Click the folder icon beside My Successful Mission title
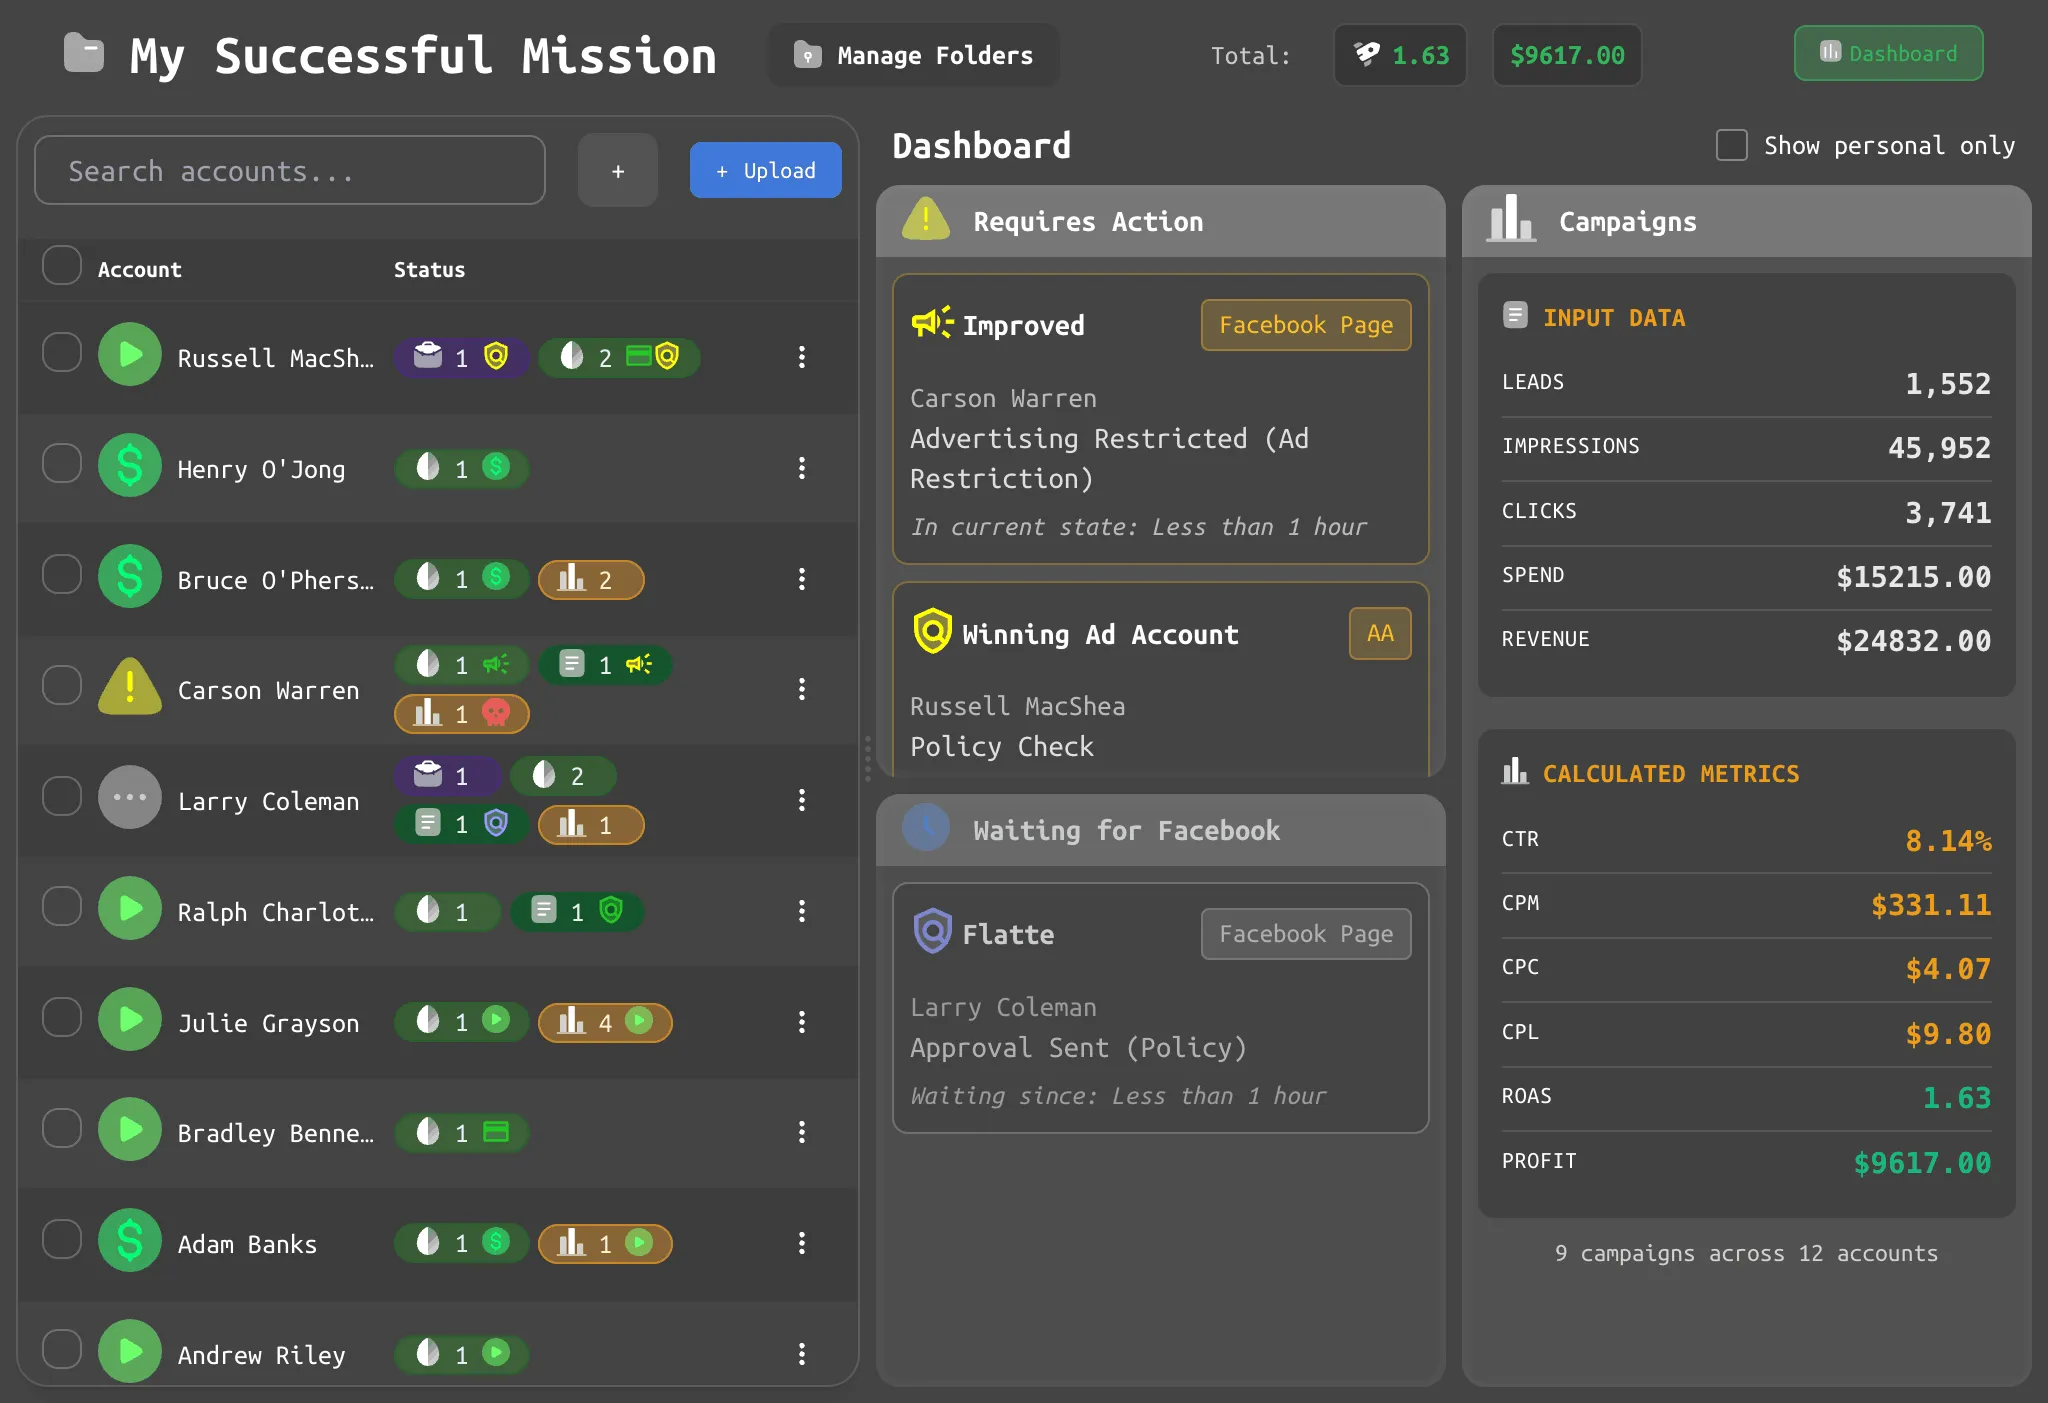The image size is (2048, 1403). 85,53
